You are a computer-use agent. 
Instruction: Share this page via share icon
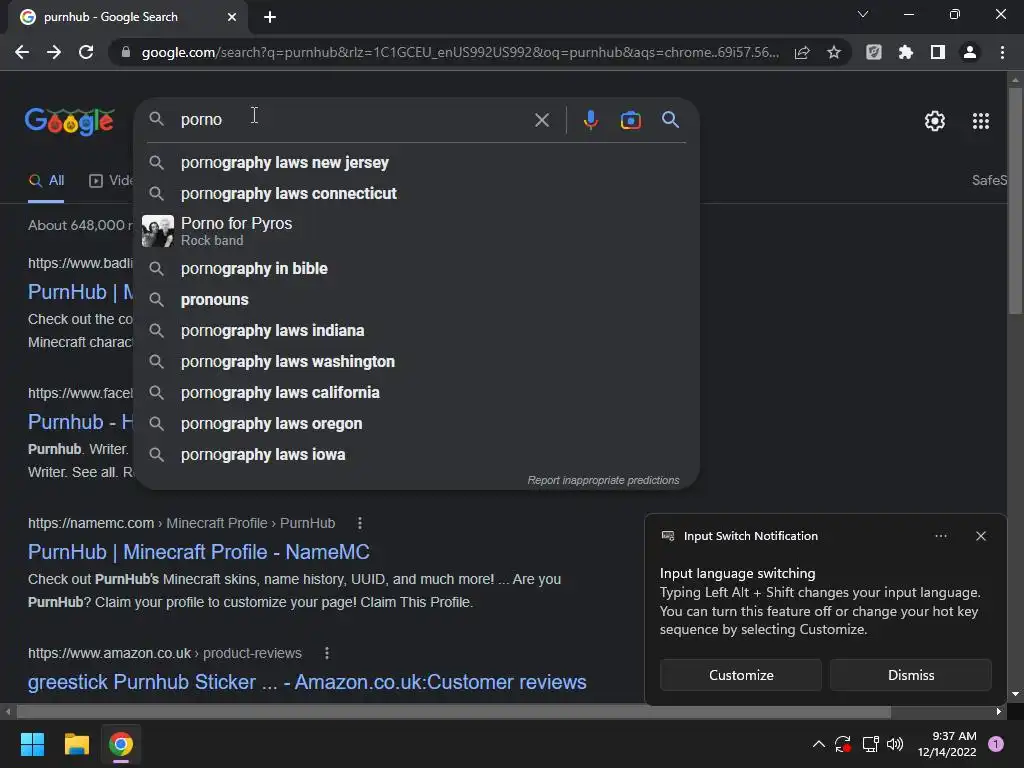point(802,52)
